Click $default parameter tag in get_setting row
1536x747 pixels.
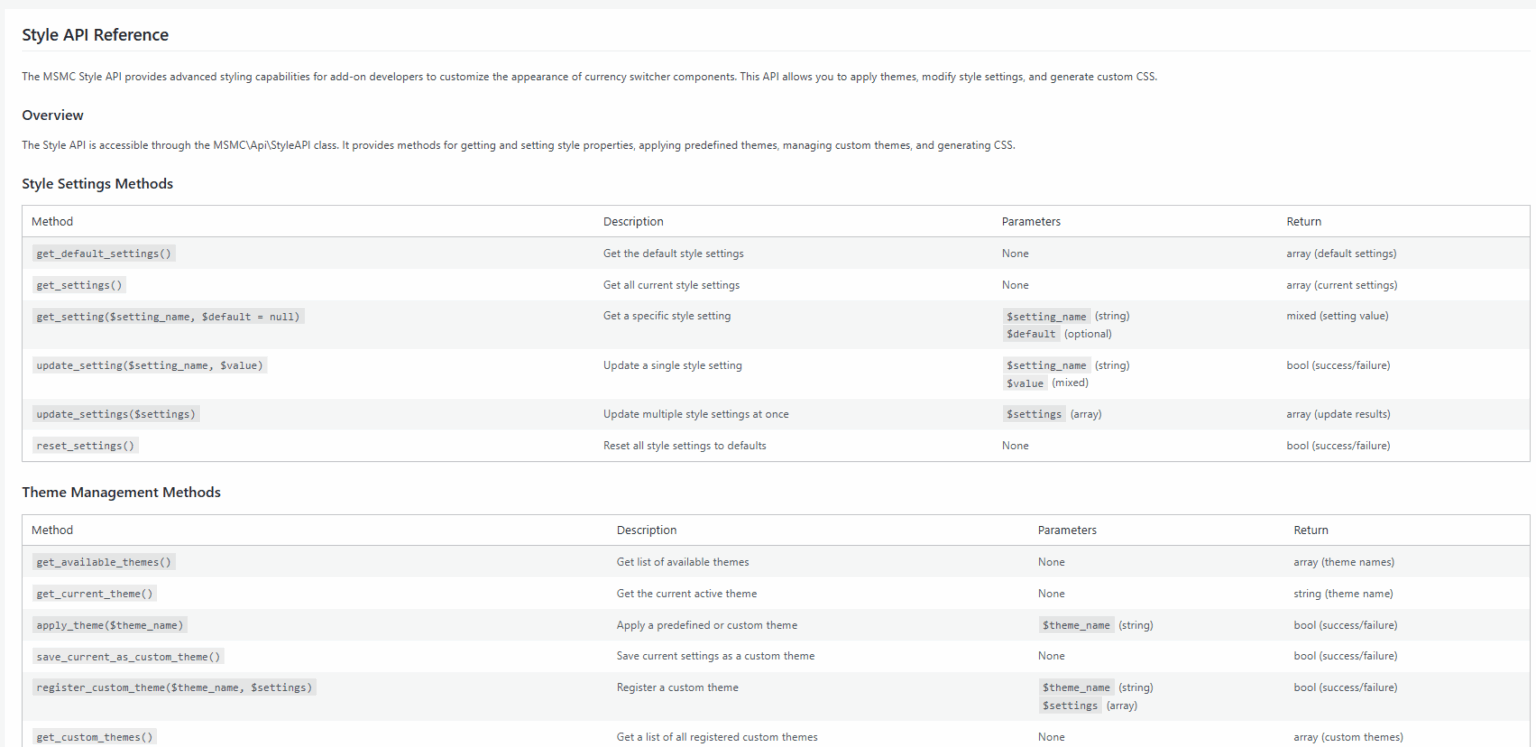coord(1029,333)
